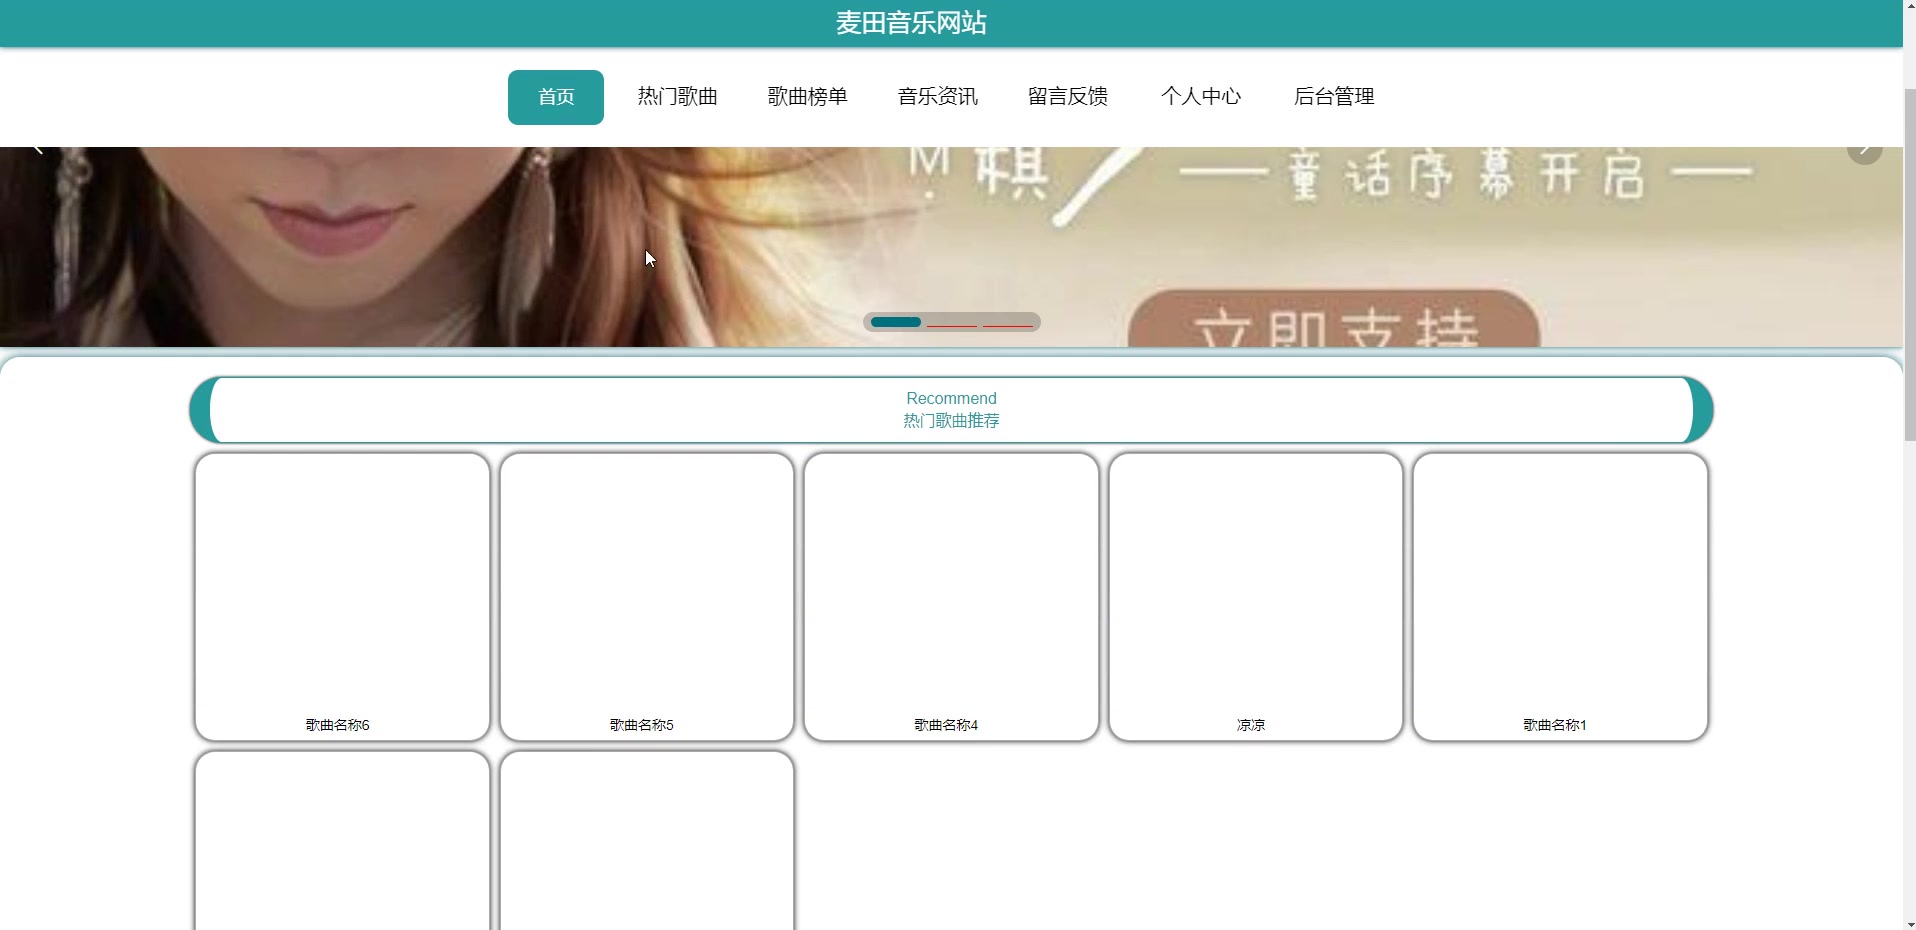Viewport: 1916px width, 930px height.
Task: Go to the 首页 home tab
Action: coord(556,97)
